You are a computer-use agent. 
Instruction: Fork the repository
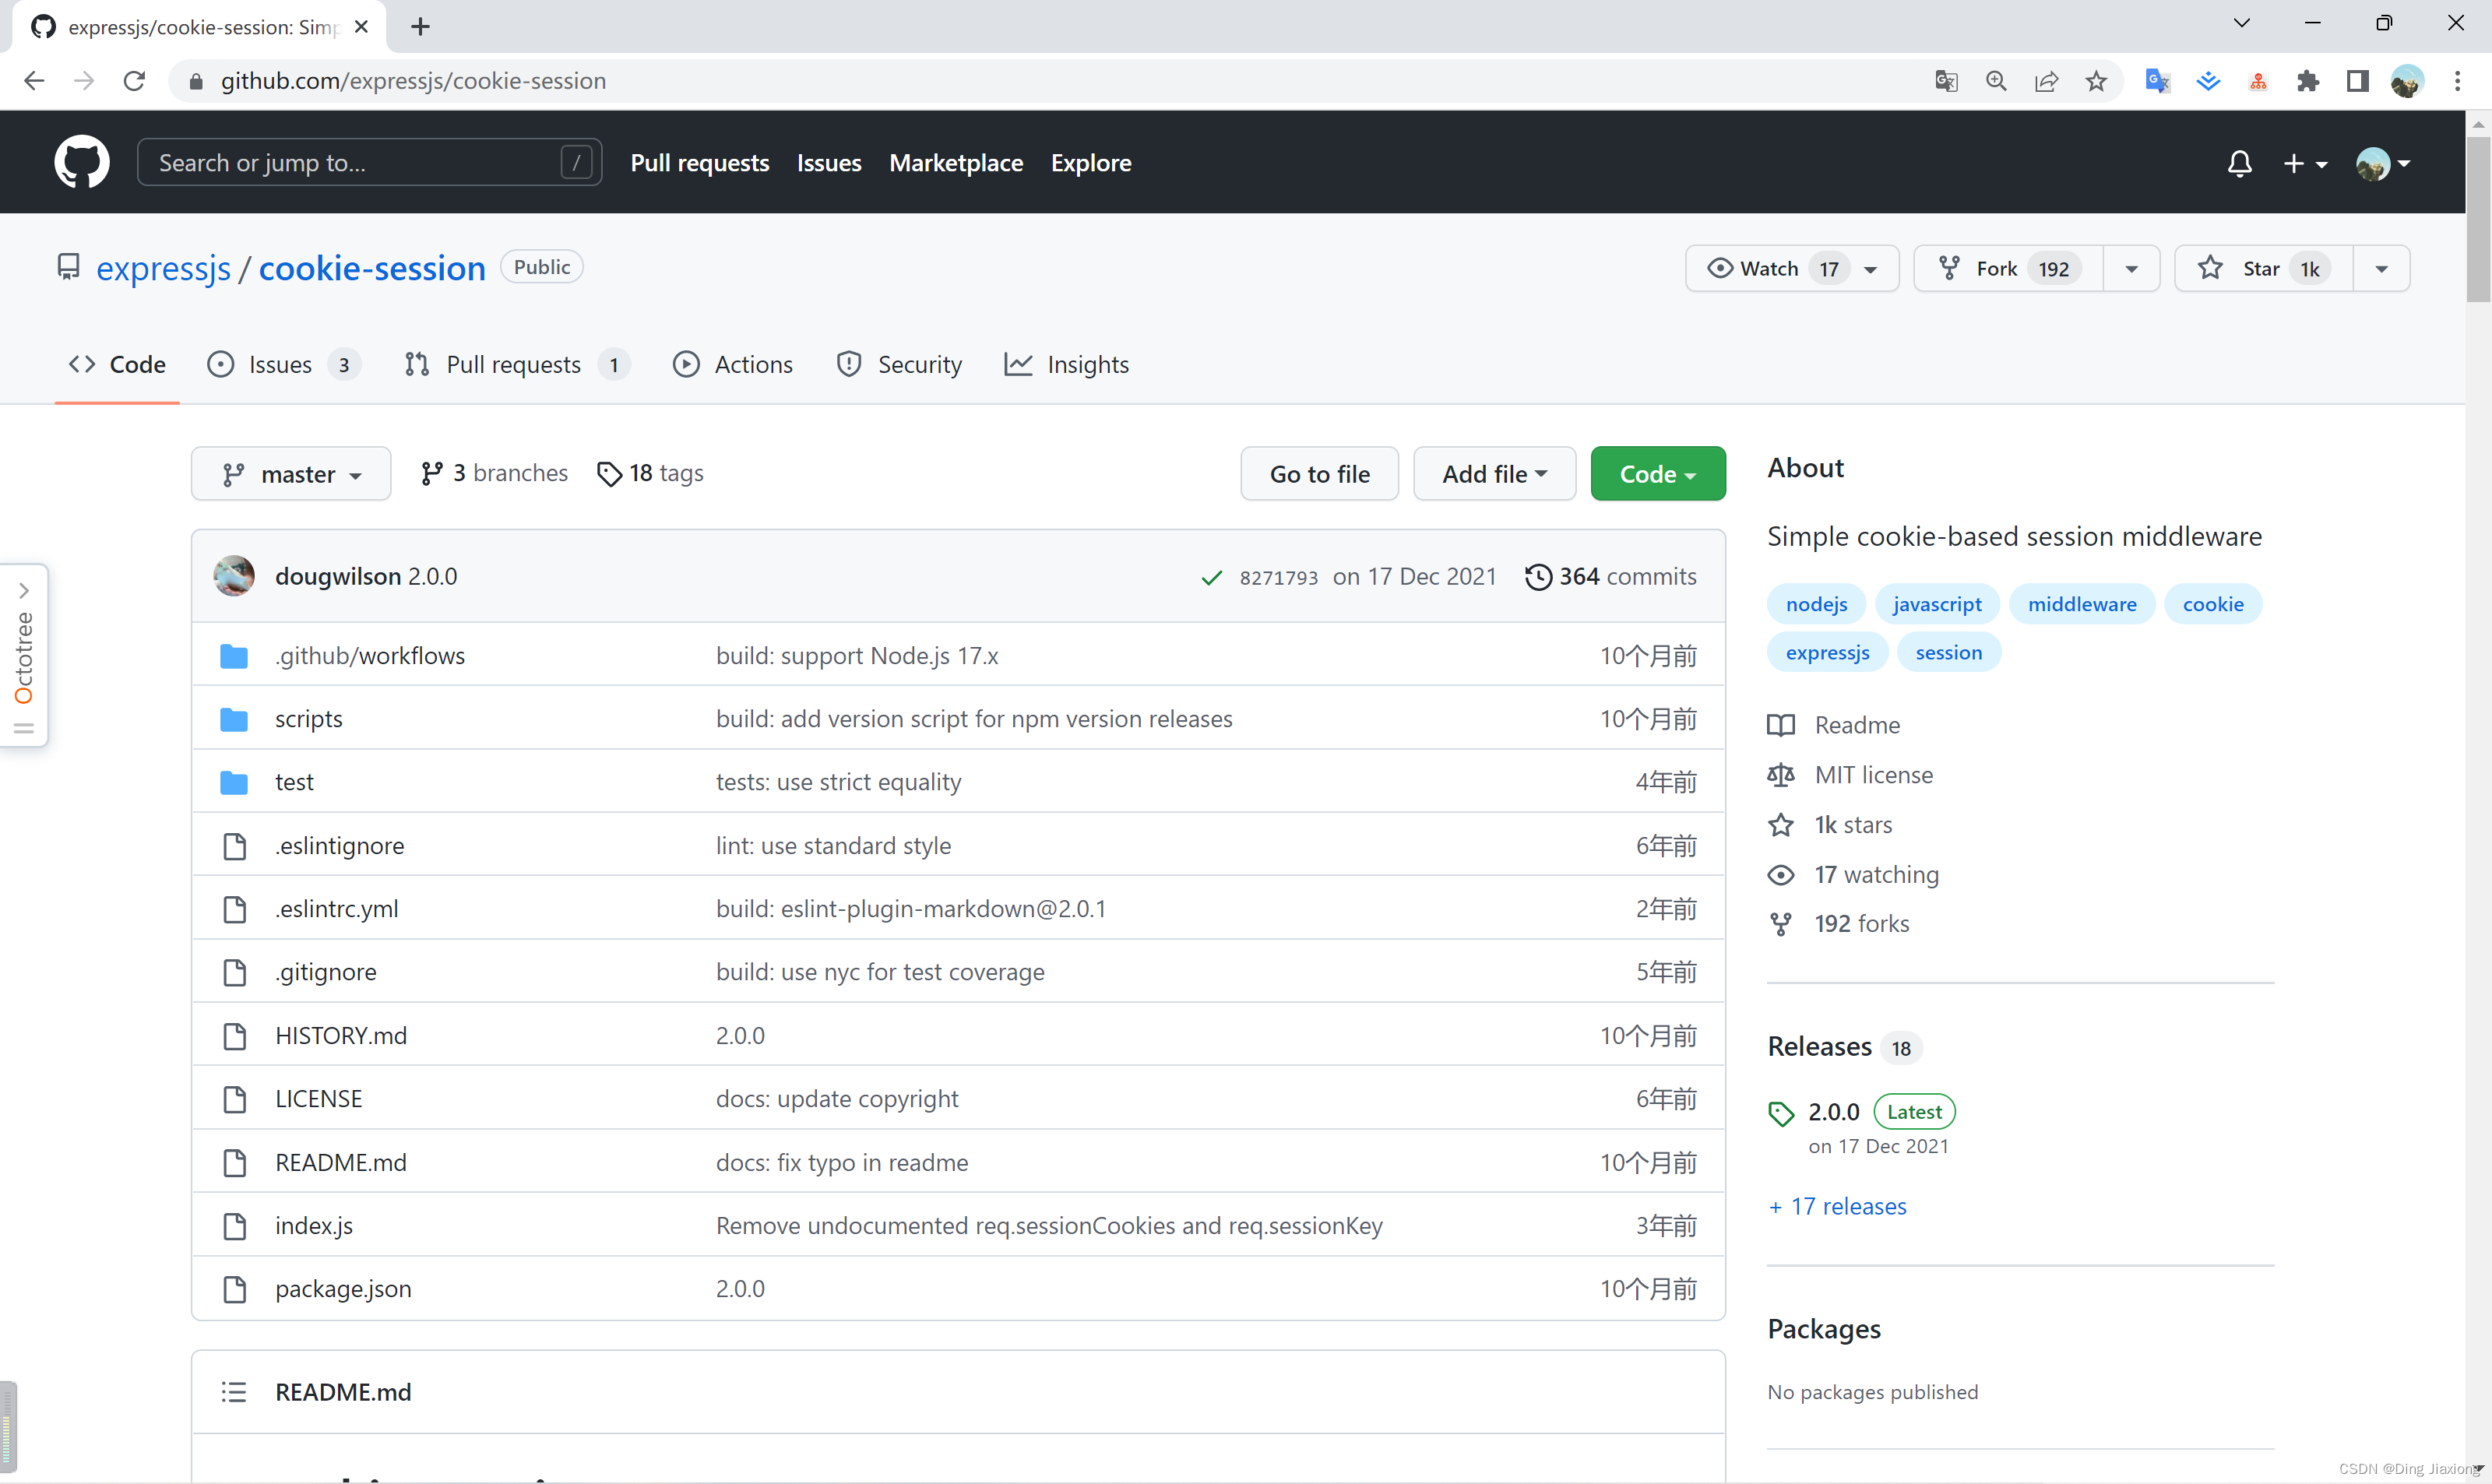[x=2008, y=268]
